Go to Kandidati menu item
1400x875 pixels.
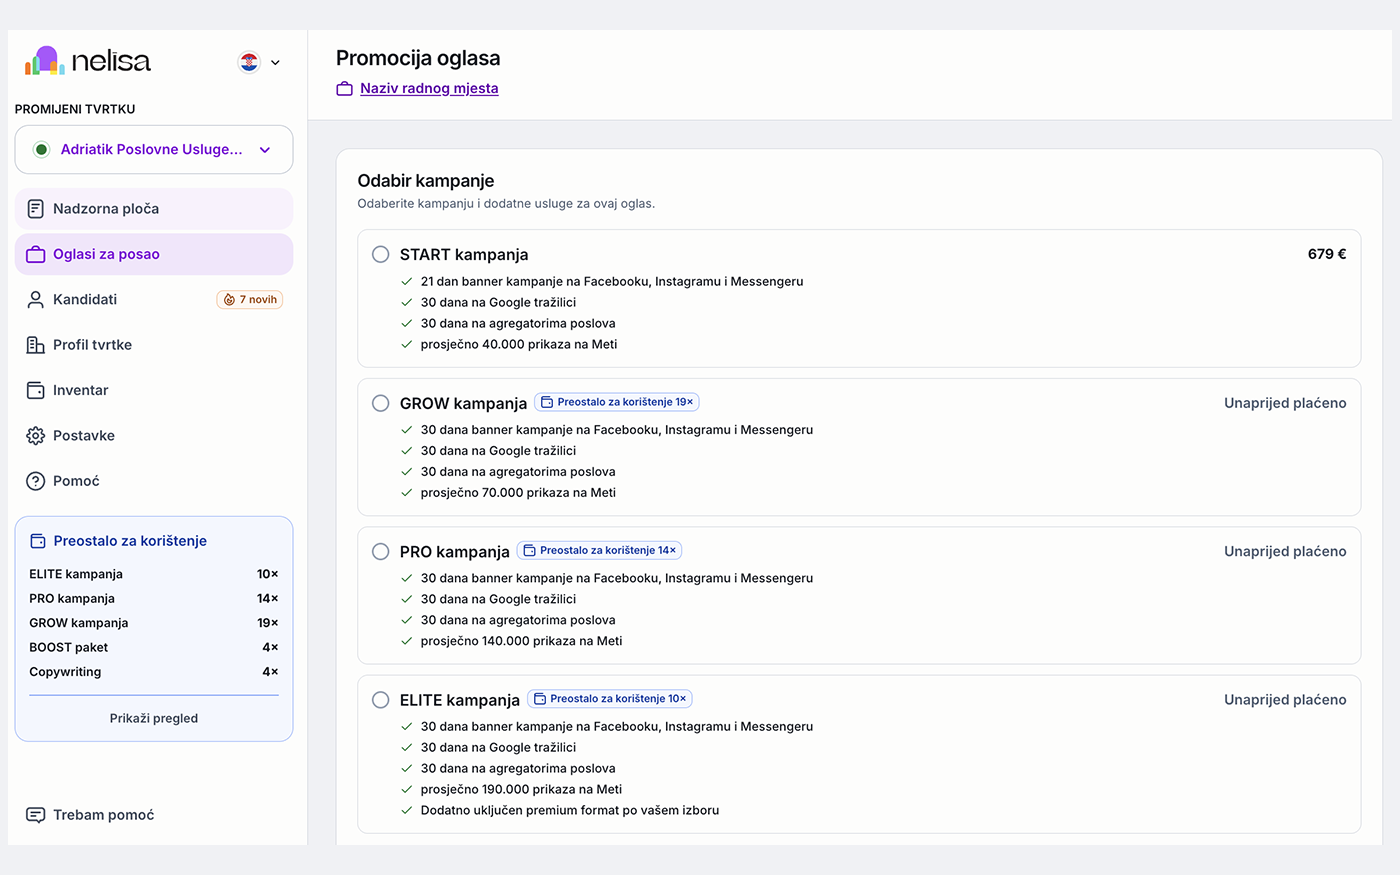[x=154, y=300]
